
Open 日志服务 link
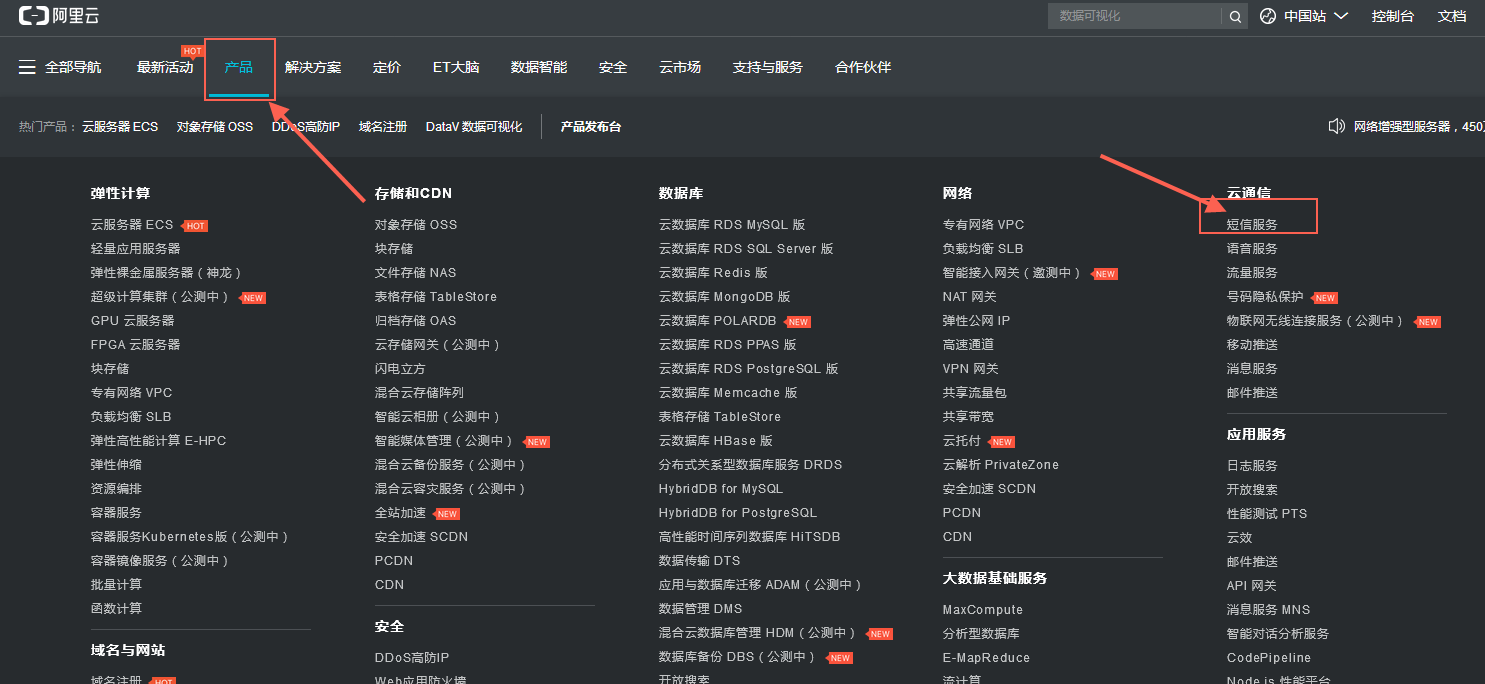point(1252,466)
